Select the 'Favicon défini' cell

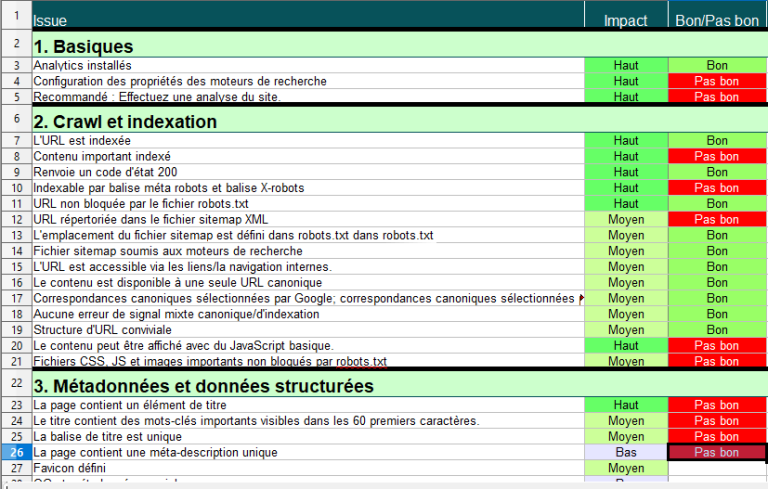pos(308,468)
